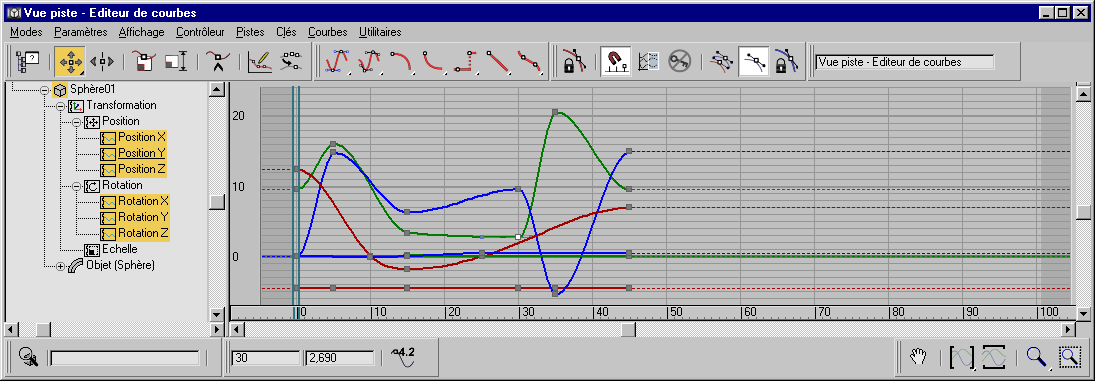The height and width of the screenshot is (381, 1095).
Task: Collapse the Rotation branch
Action: [77, 186]
